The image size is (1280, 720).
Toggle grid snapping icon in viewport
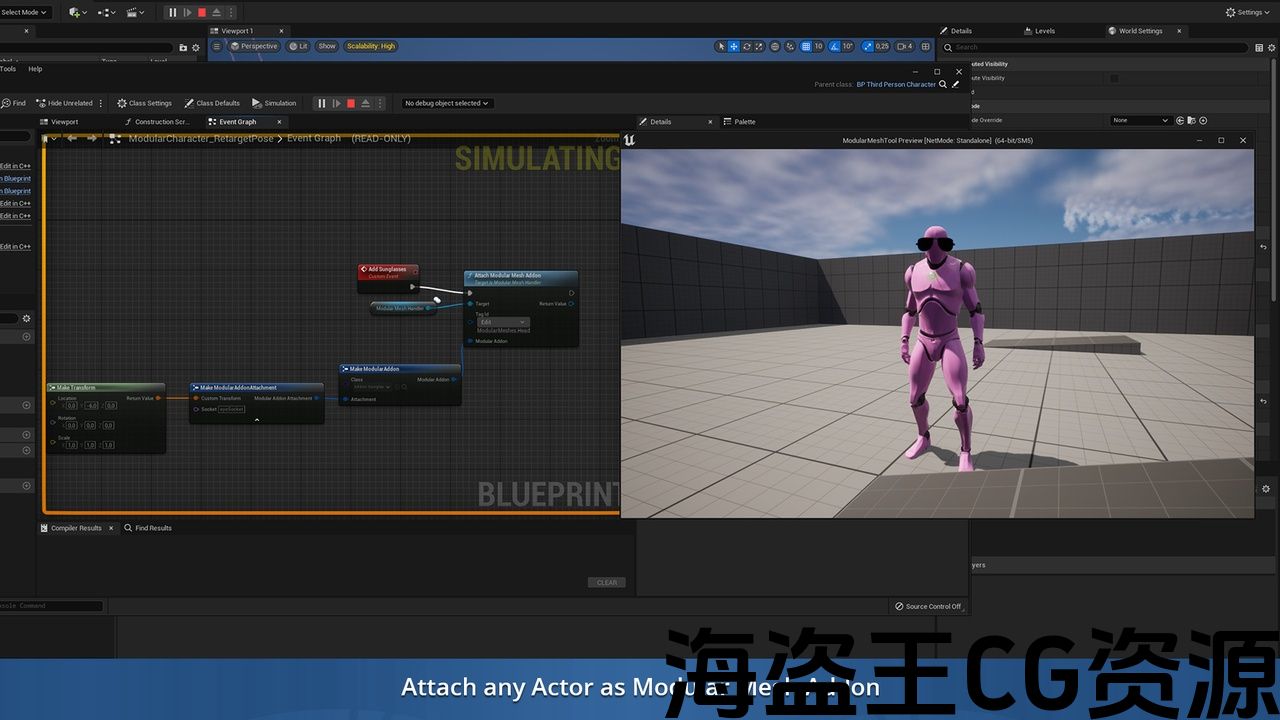805,46
